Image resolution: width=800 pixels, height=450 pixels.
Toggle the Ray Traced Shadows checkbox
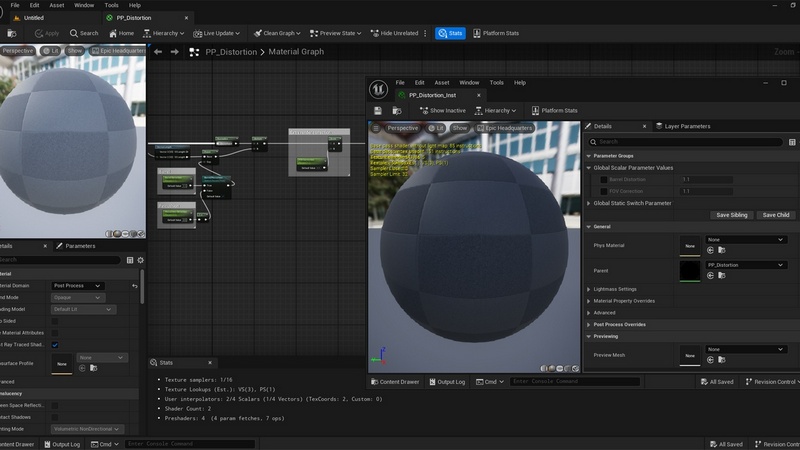point(55,345)
